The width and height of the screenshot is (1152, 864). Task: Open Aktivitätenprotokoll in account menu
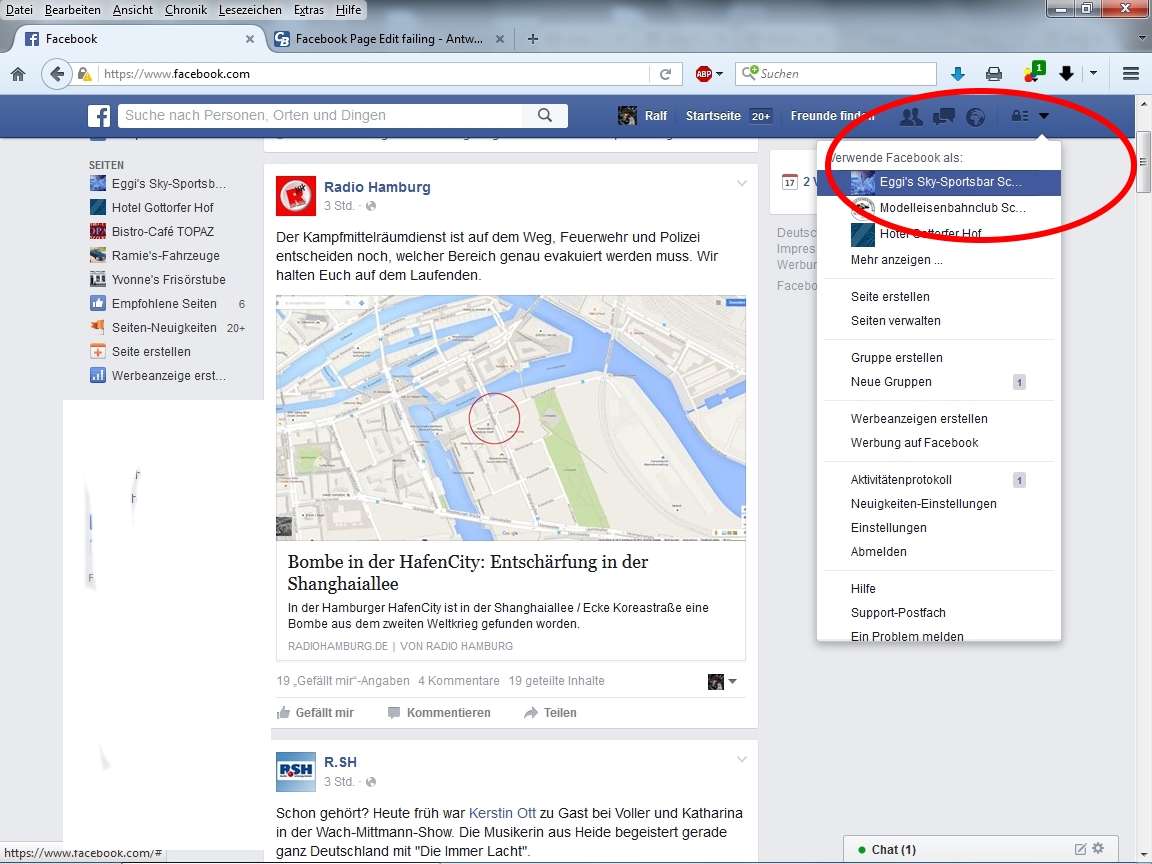[x=901, y=480]
